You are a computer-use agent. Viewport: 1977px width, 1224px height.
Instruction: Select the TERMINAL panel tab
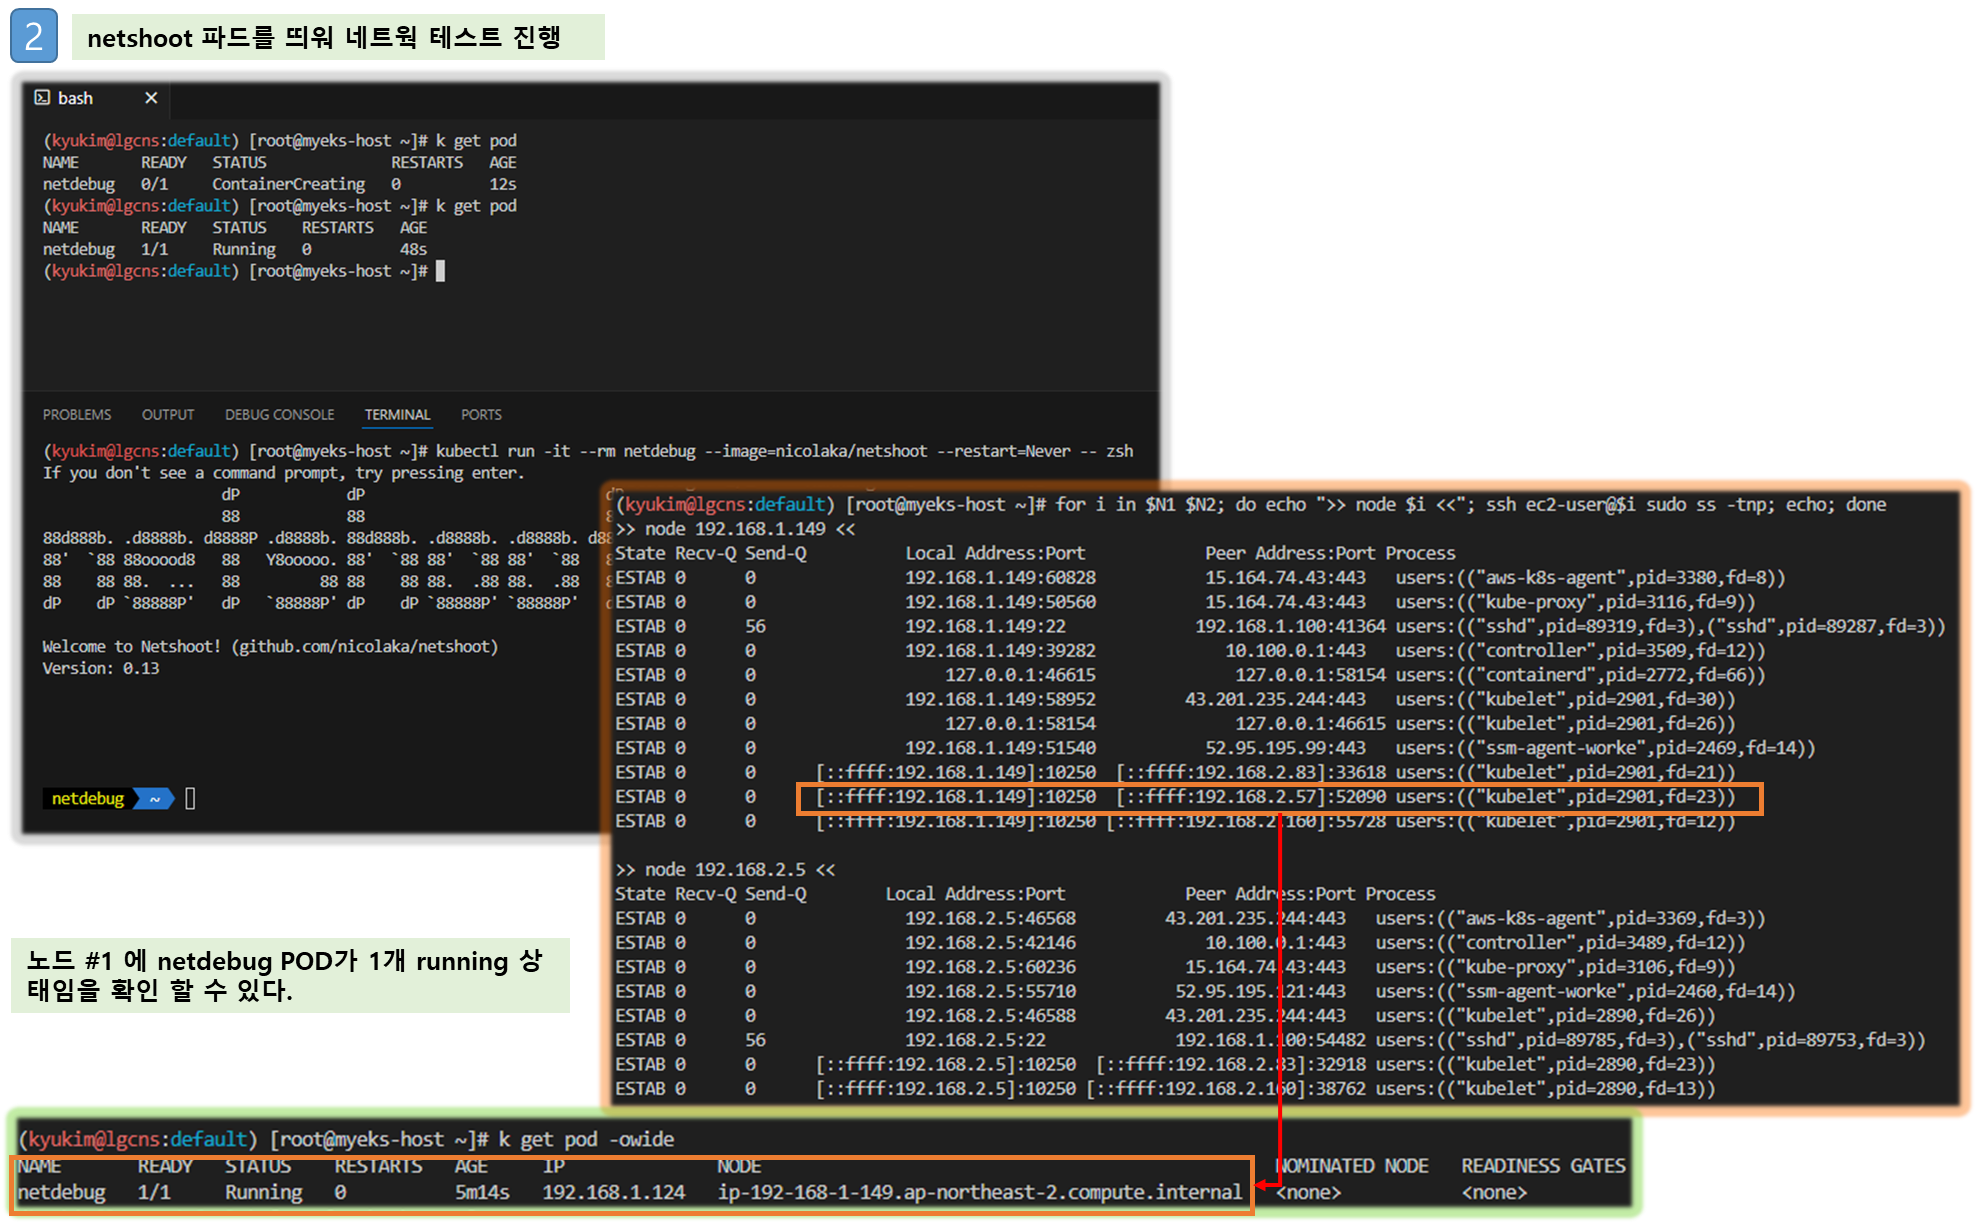397,414
